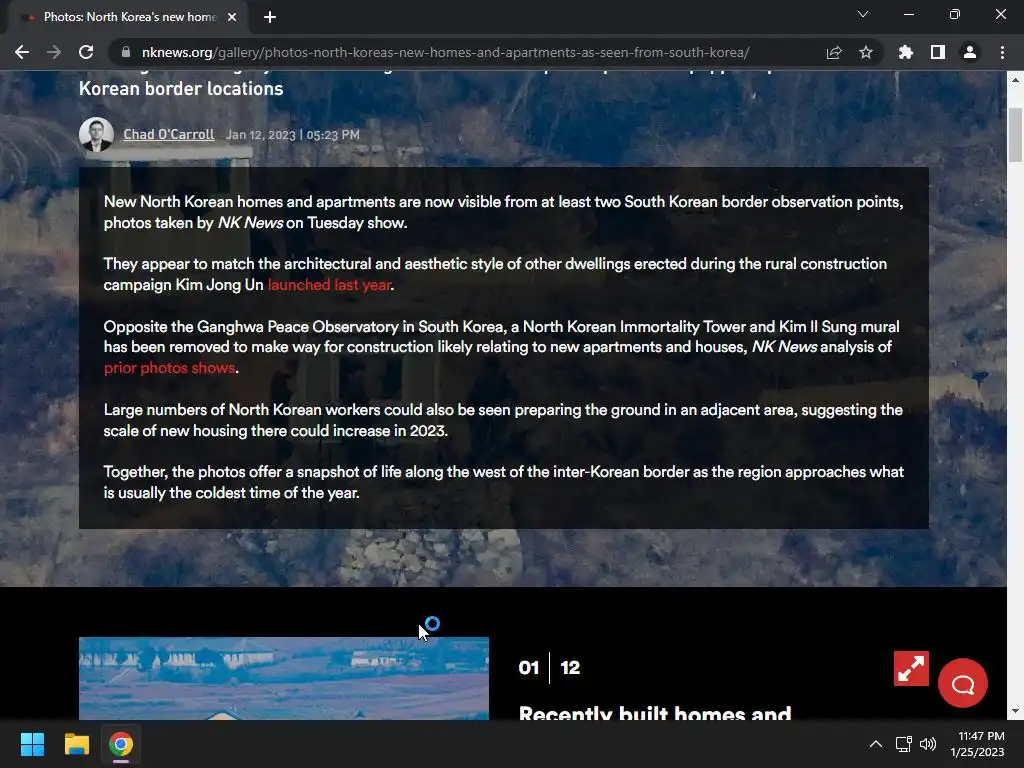This screenshot has width=1024, height=768.
Task: Close the NK News photos tab
Action: [232, 17]
